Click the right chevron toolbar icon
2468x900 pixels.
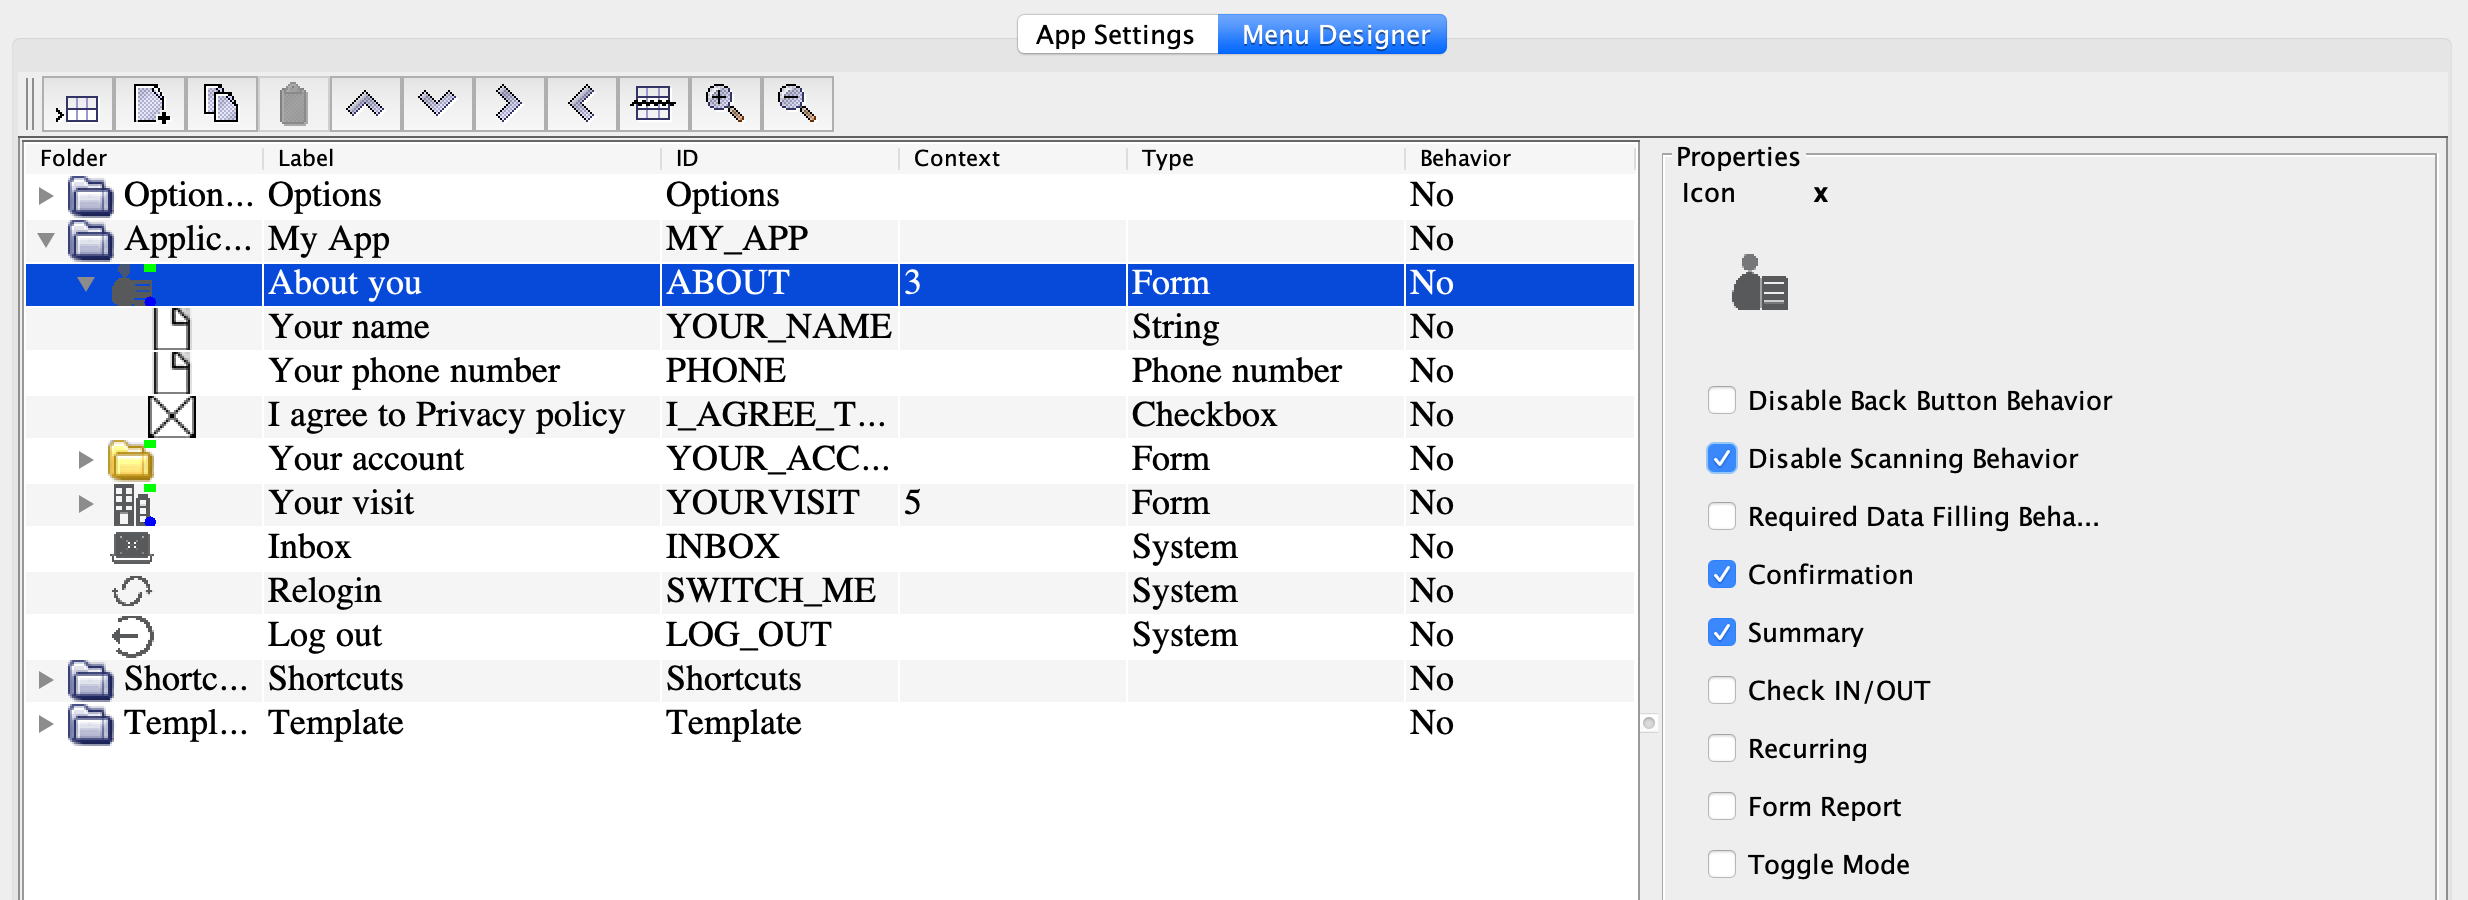(x=509, y=105)
